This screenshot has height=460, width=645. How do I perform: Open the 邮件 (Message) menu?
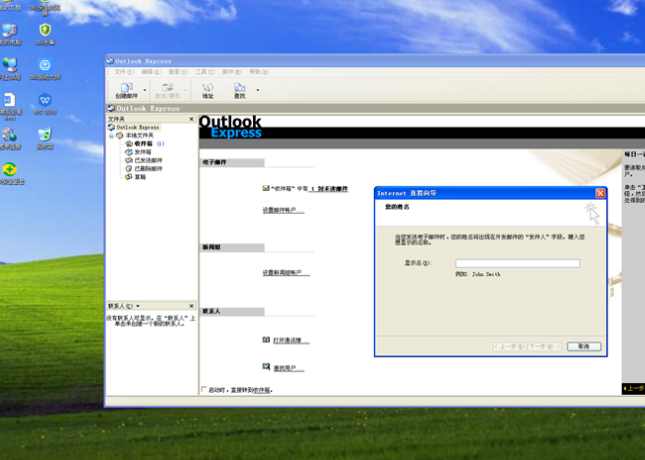coord(232,72)
